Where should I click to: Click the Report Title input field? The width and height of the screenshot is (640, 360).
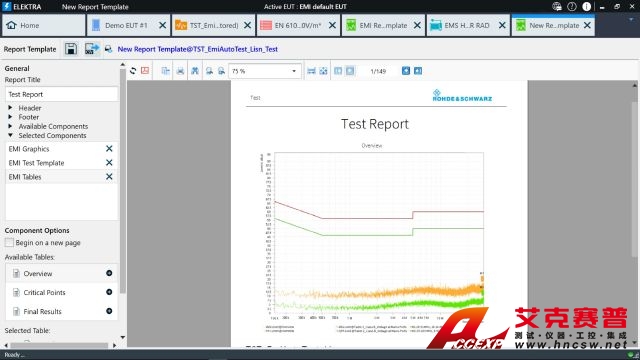(62, 94)
